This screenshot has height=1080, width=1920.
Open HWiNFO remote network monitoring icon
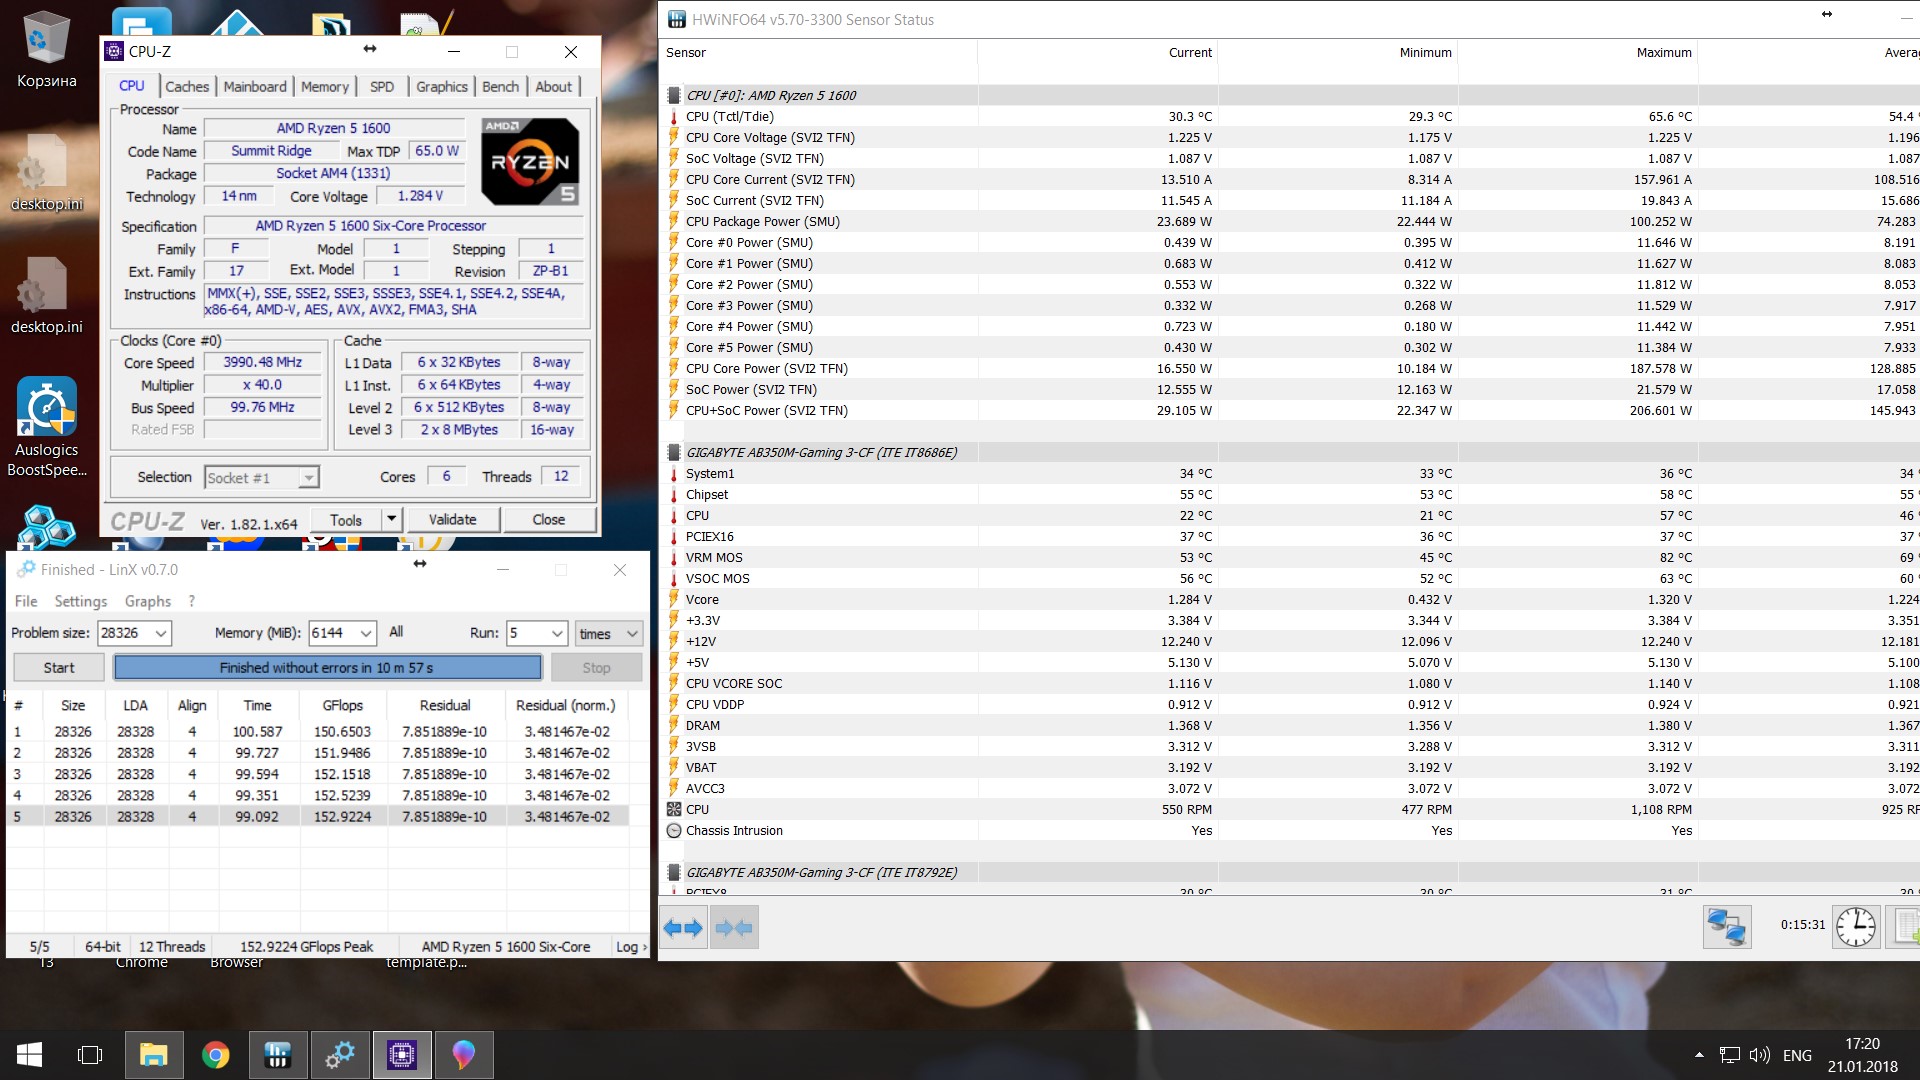point(1727,927)
